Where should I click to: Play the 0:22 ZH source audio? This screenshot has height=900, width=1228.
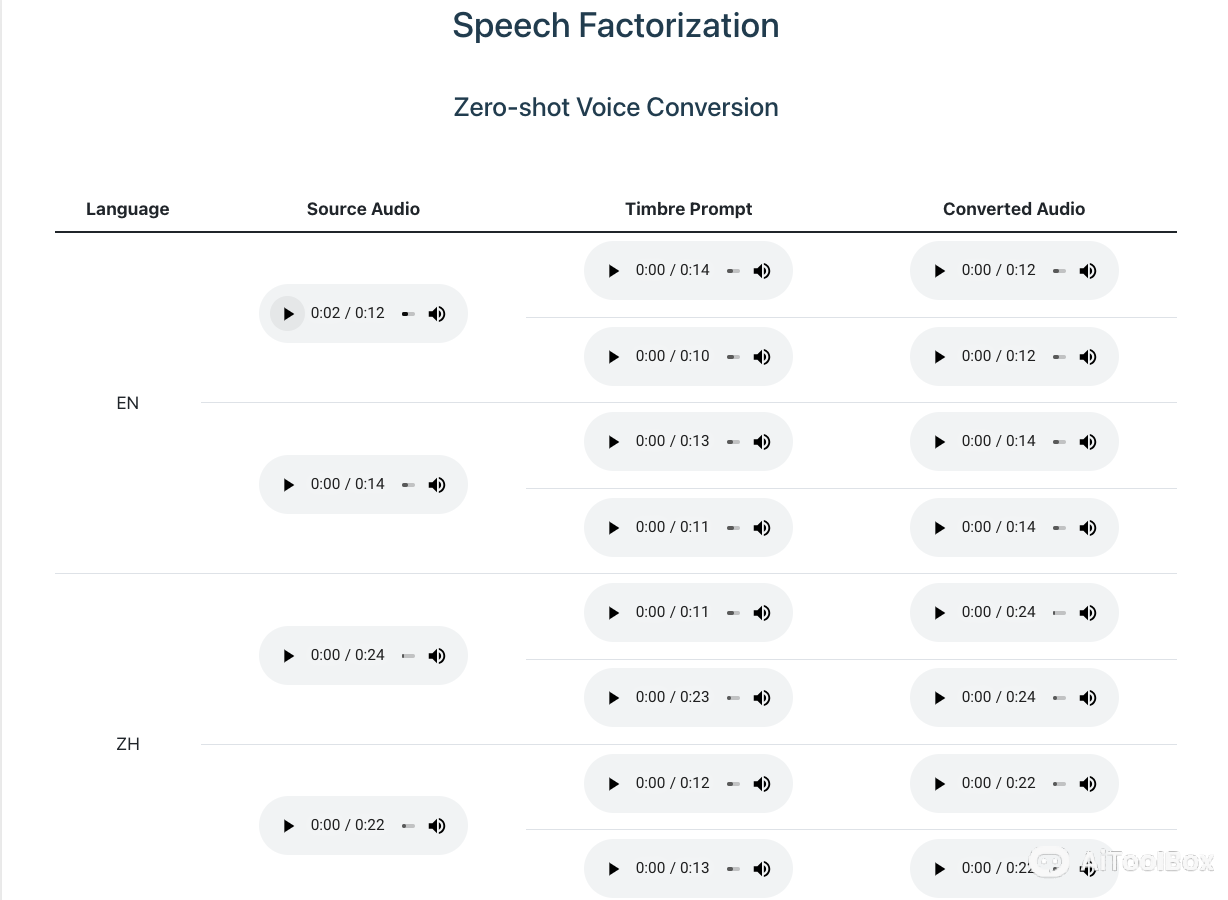(288, 826)
